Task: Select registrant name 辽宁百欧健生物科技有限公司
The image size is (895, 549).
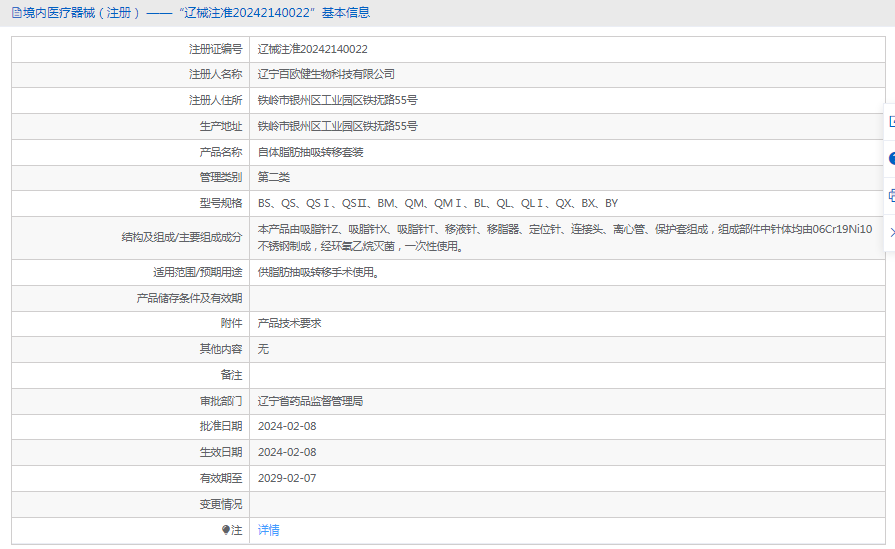Action: point(326,74)
